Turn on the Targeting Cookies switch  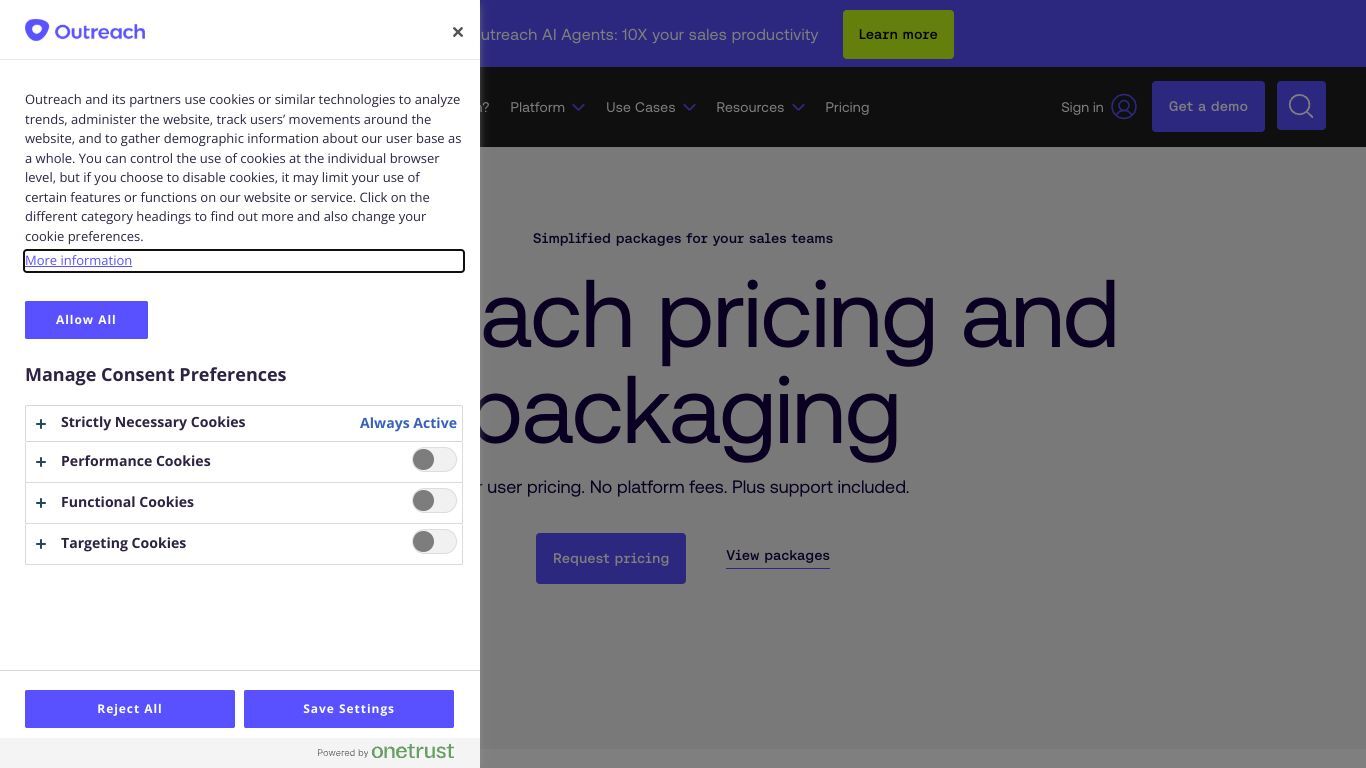click(x=434, y=542)
